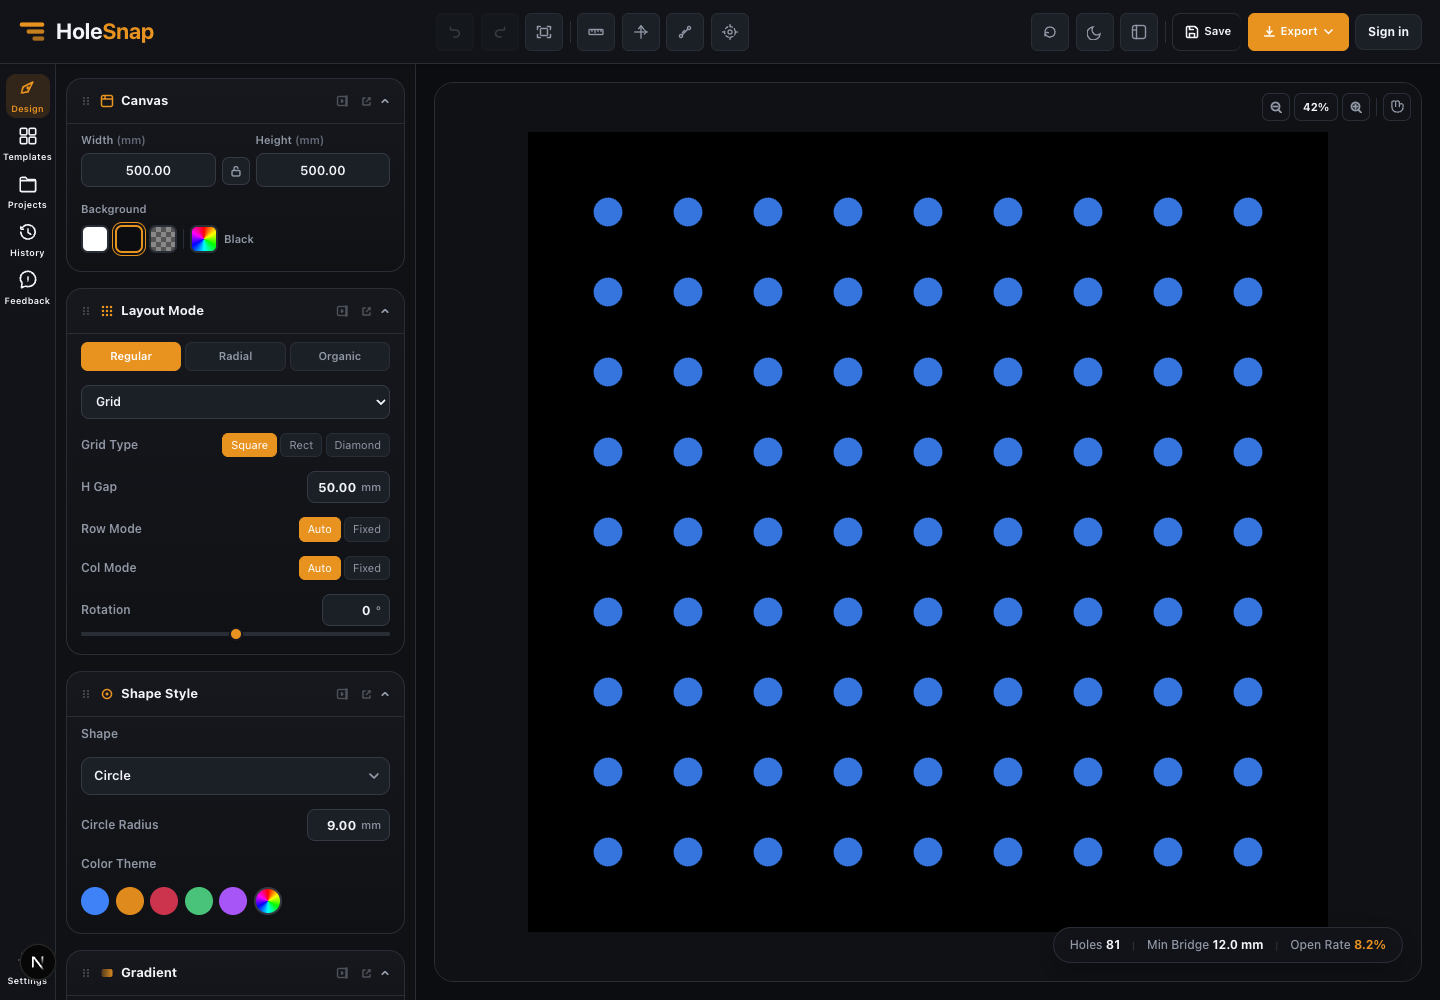Switch theme with the moon icon
Screen dimensions: 1440x1000
tap(1094, 32)
